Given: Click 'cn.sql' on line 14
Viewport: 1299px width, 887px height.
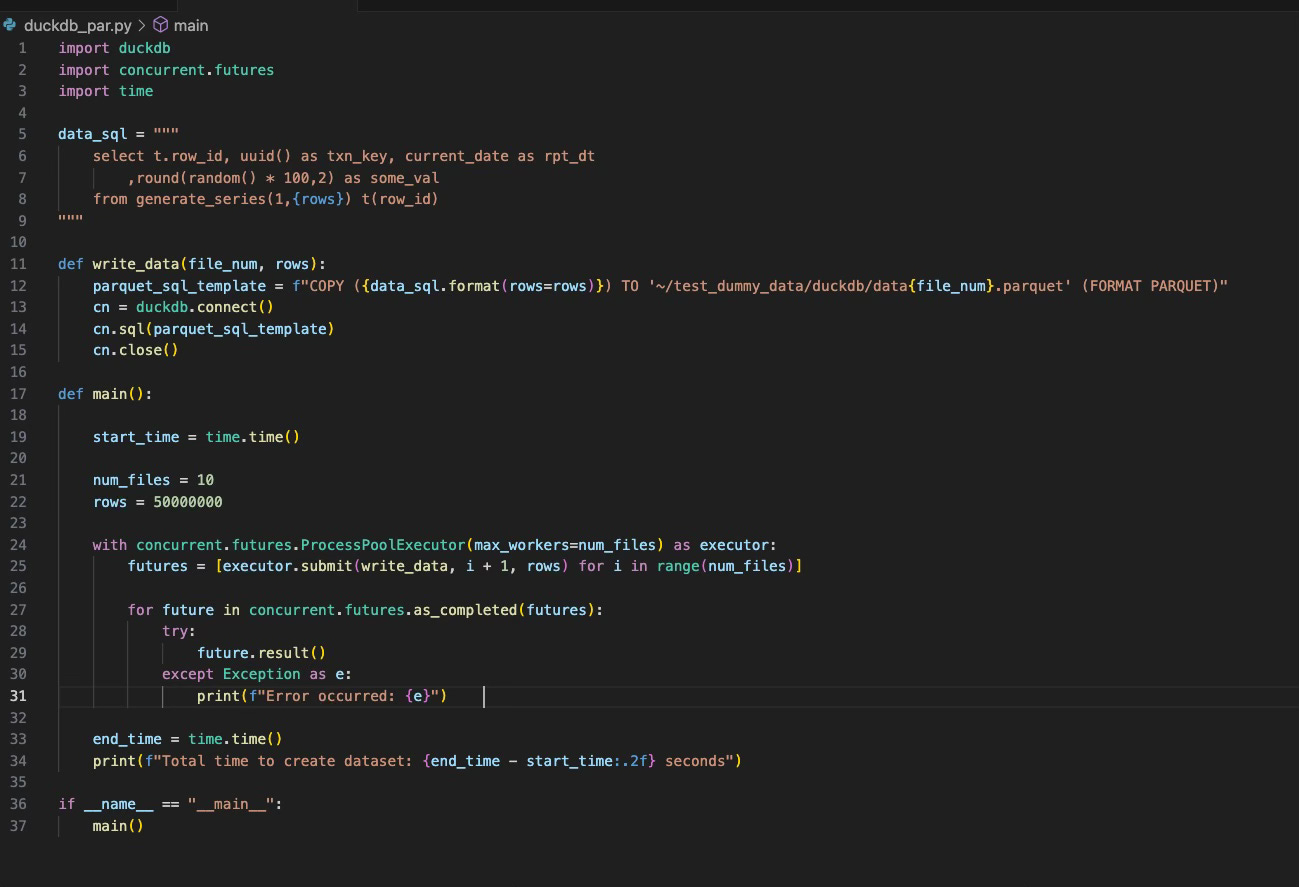Looking at the screenshot, I should (x=119, y=329).
